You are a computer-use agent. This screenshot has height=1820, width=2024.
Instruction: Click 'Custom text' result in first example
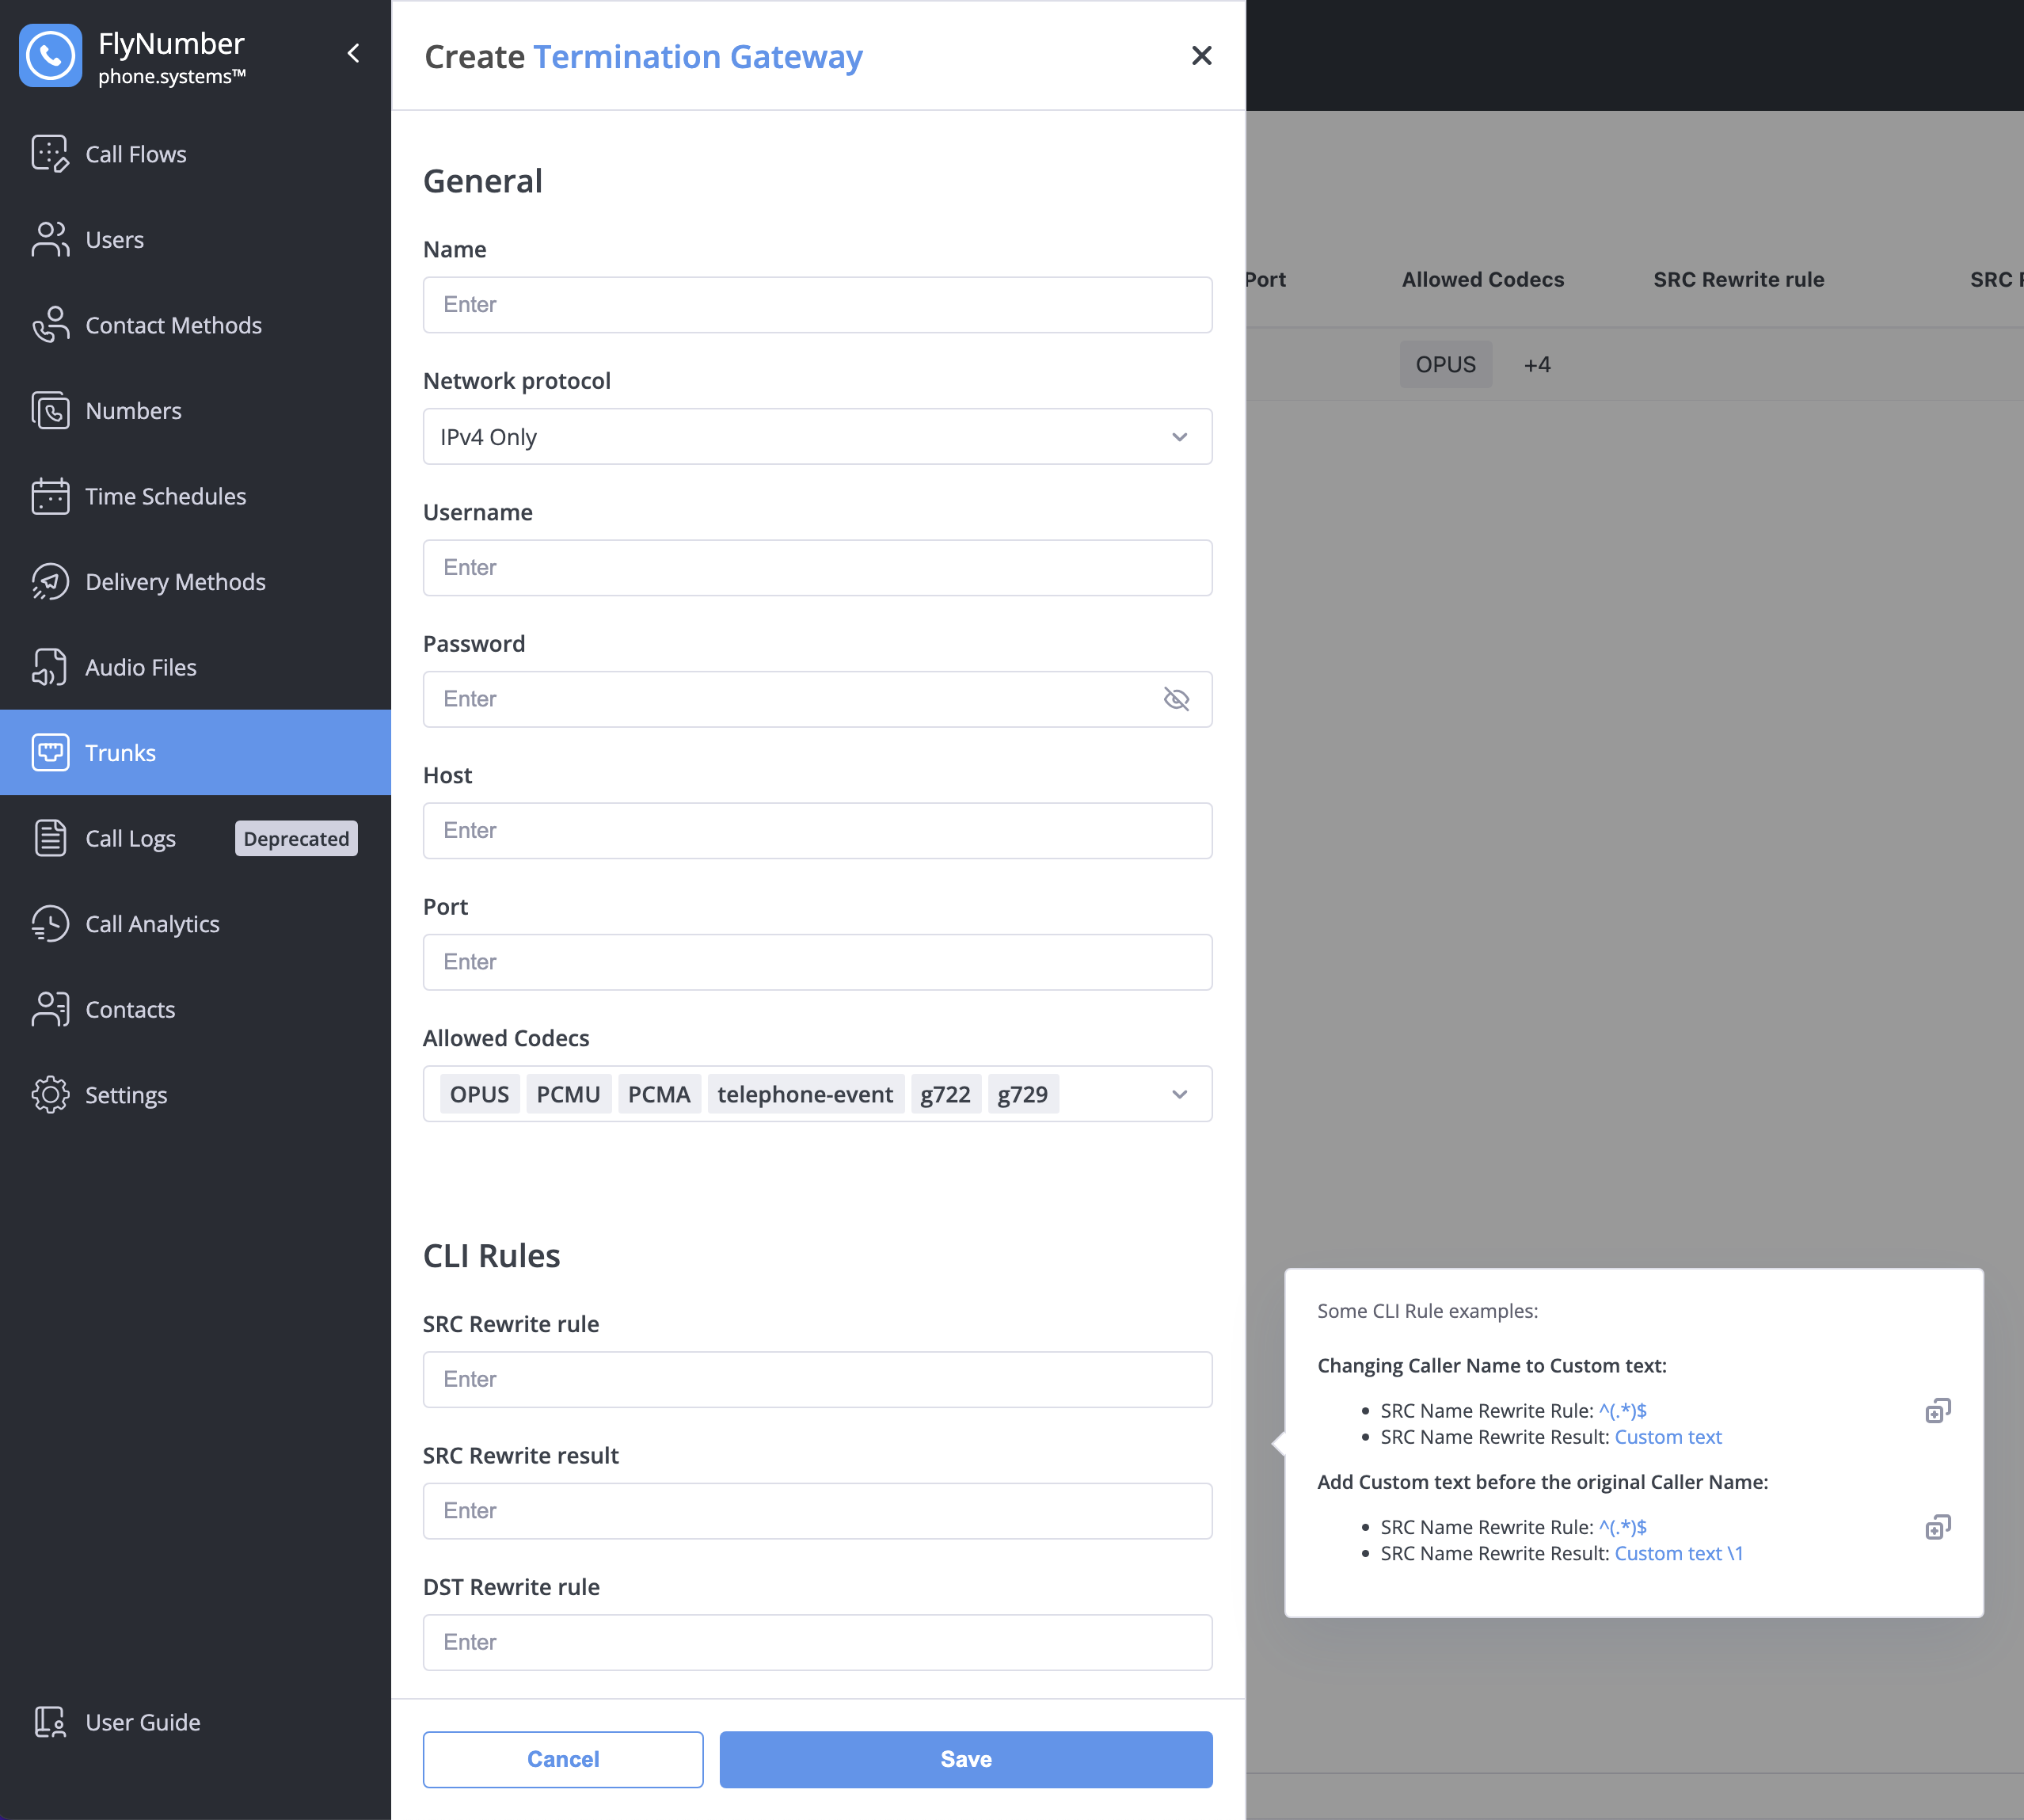[1668, 1437]
